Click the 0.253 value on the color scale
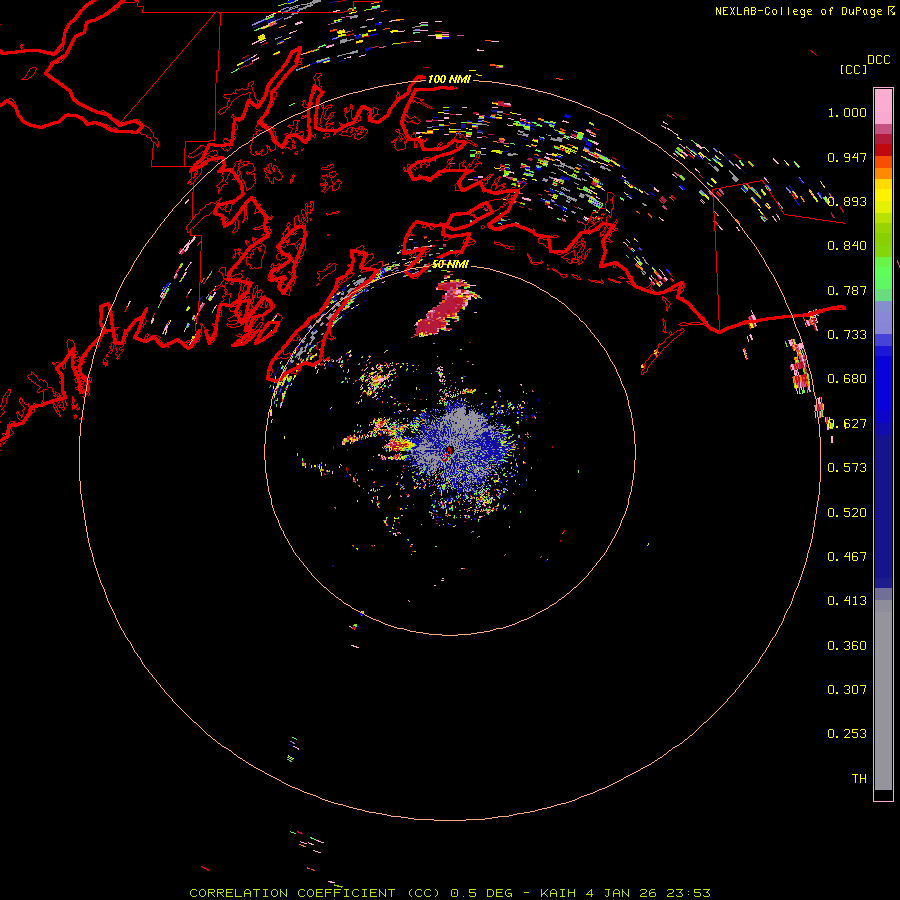 coord(847,734)
